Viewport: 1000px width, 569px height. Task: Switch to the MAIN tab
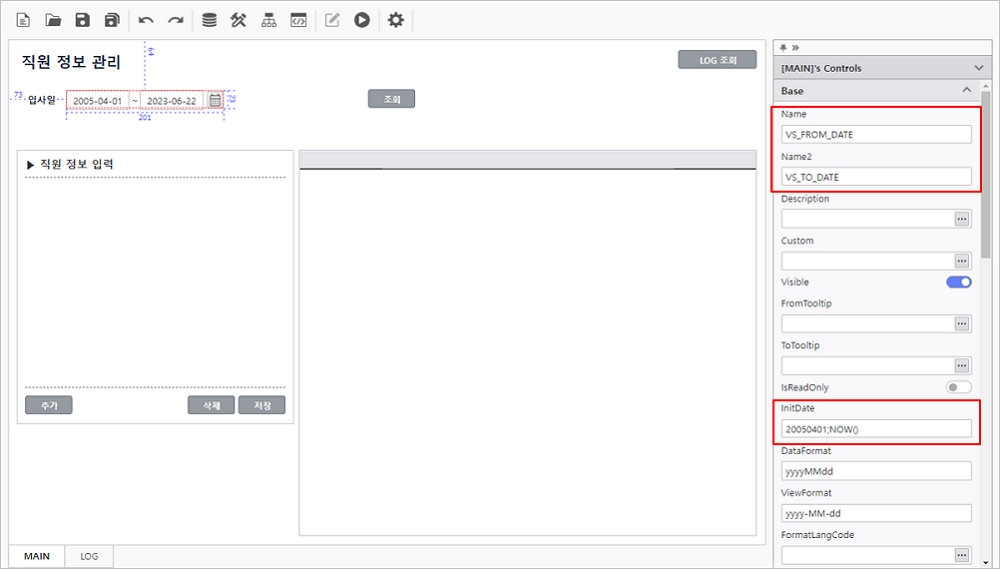(37, 556)
